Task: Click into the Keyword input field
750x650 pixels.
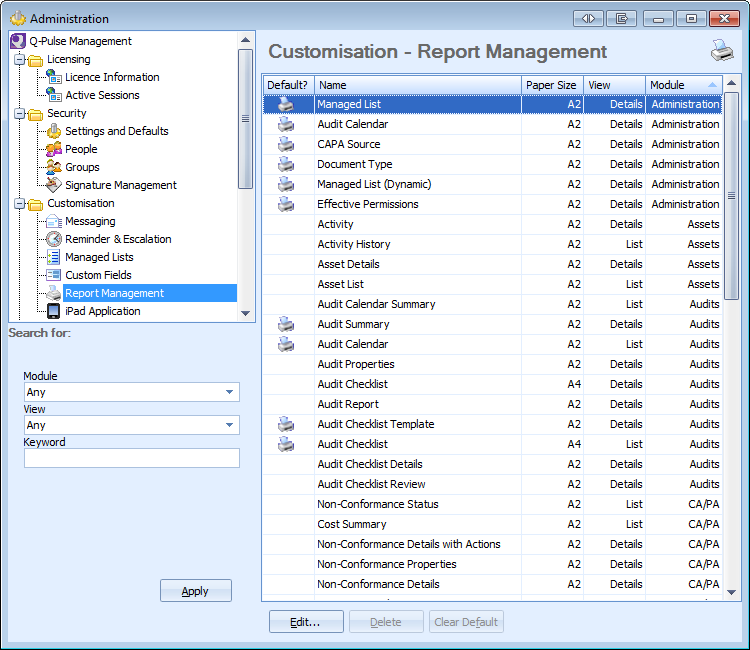Action: [132, 458]
